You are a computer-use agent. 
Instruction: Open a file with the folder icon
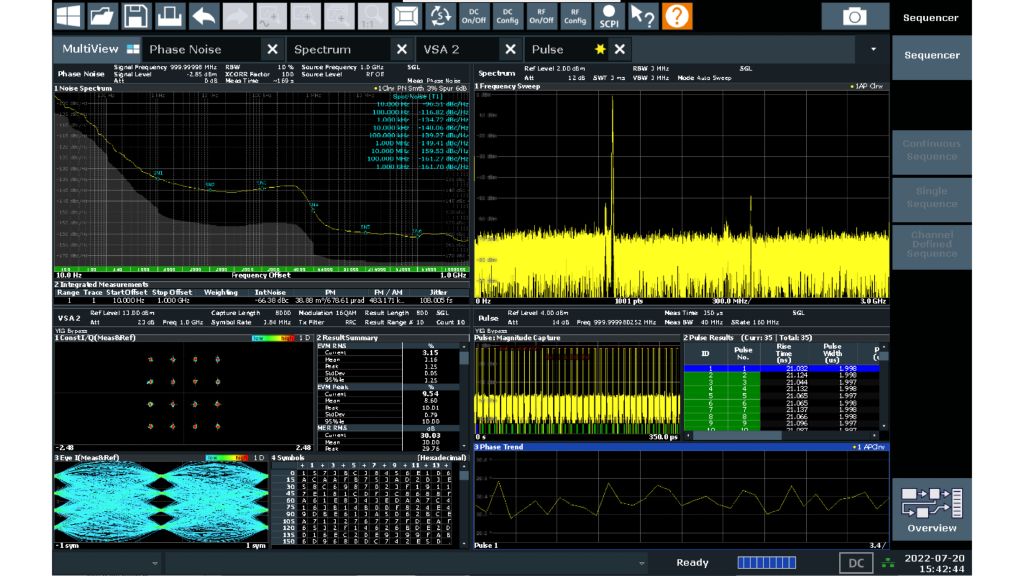pos(102,16)
